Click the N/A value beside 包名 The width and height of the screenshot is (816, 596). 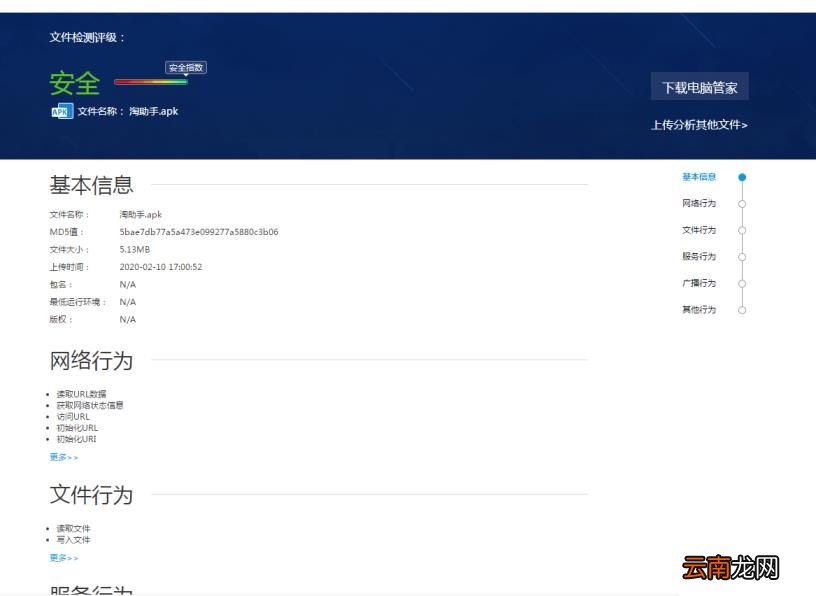[128, 285]
